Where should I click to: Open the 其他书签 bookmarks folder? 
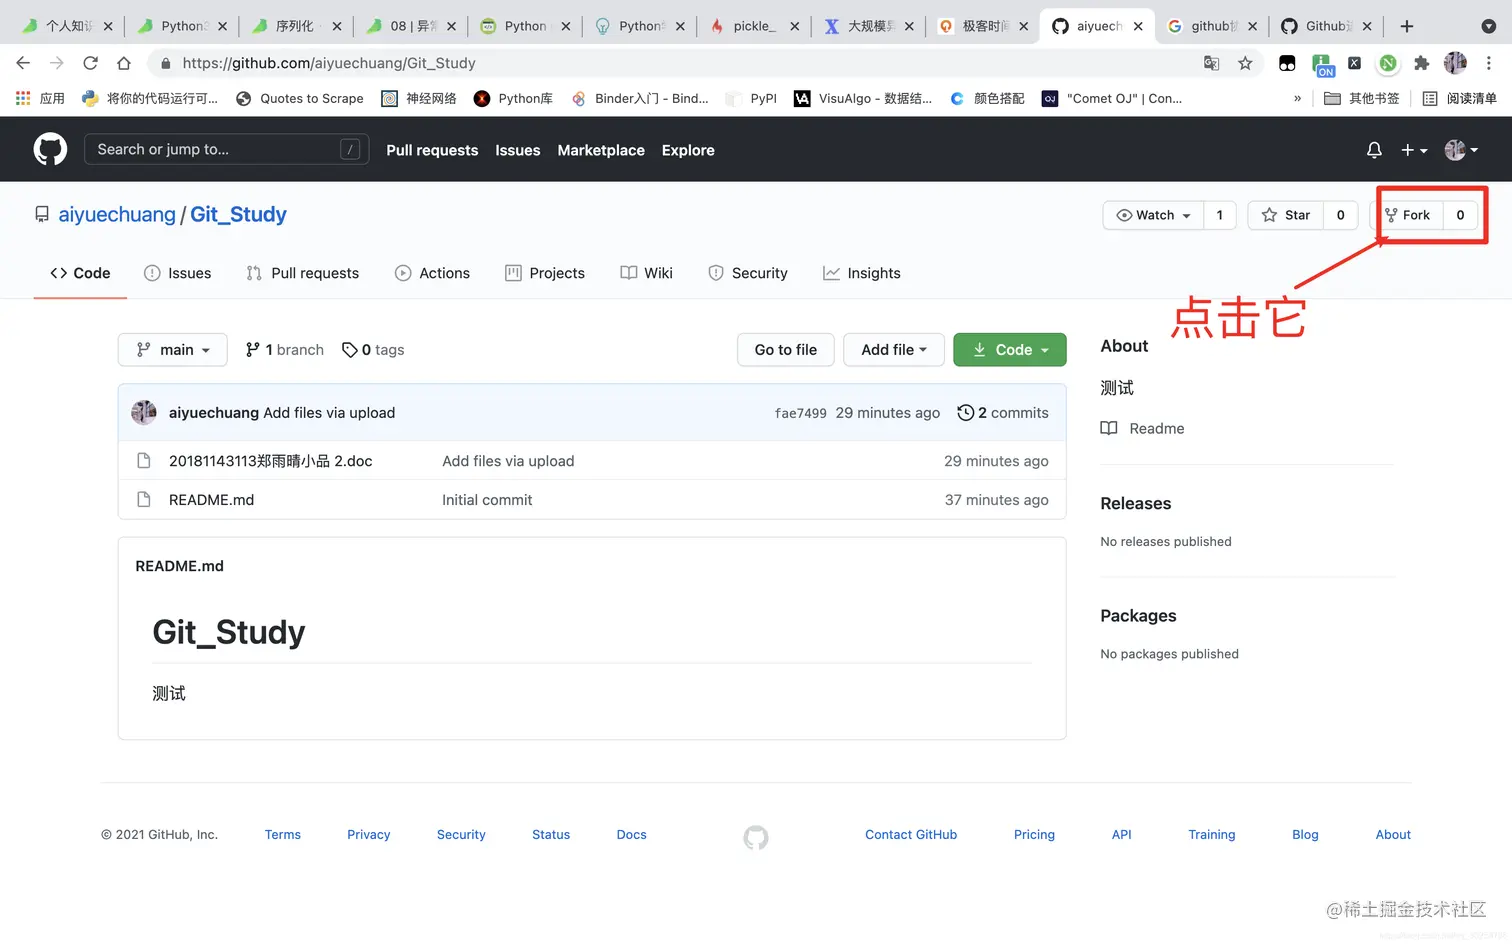coord(1361,98)
